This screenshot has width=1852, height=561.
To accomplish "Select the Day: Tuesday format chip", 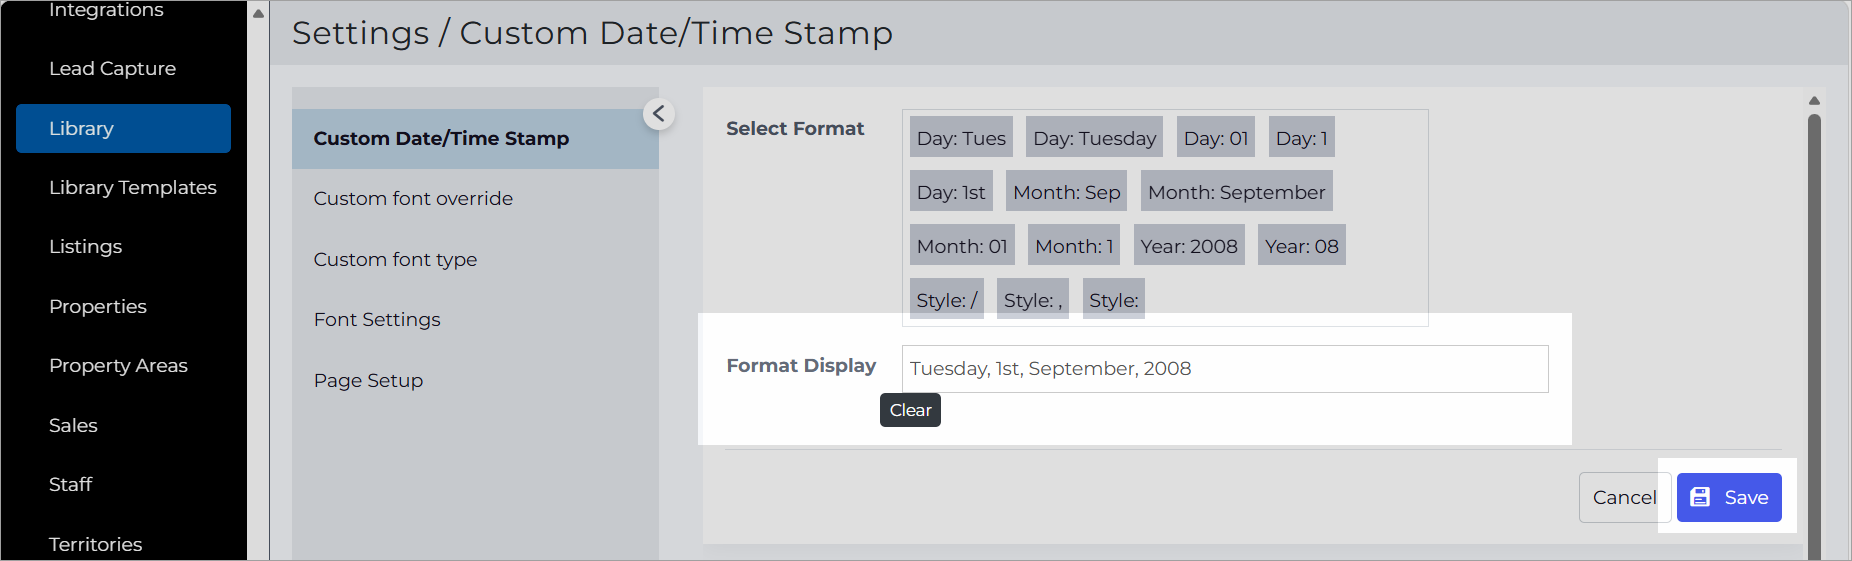I will pyautogui.click(x=1094, y=138).
